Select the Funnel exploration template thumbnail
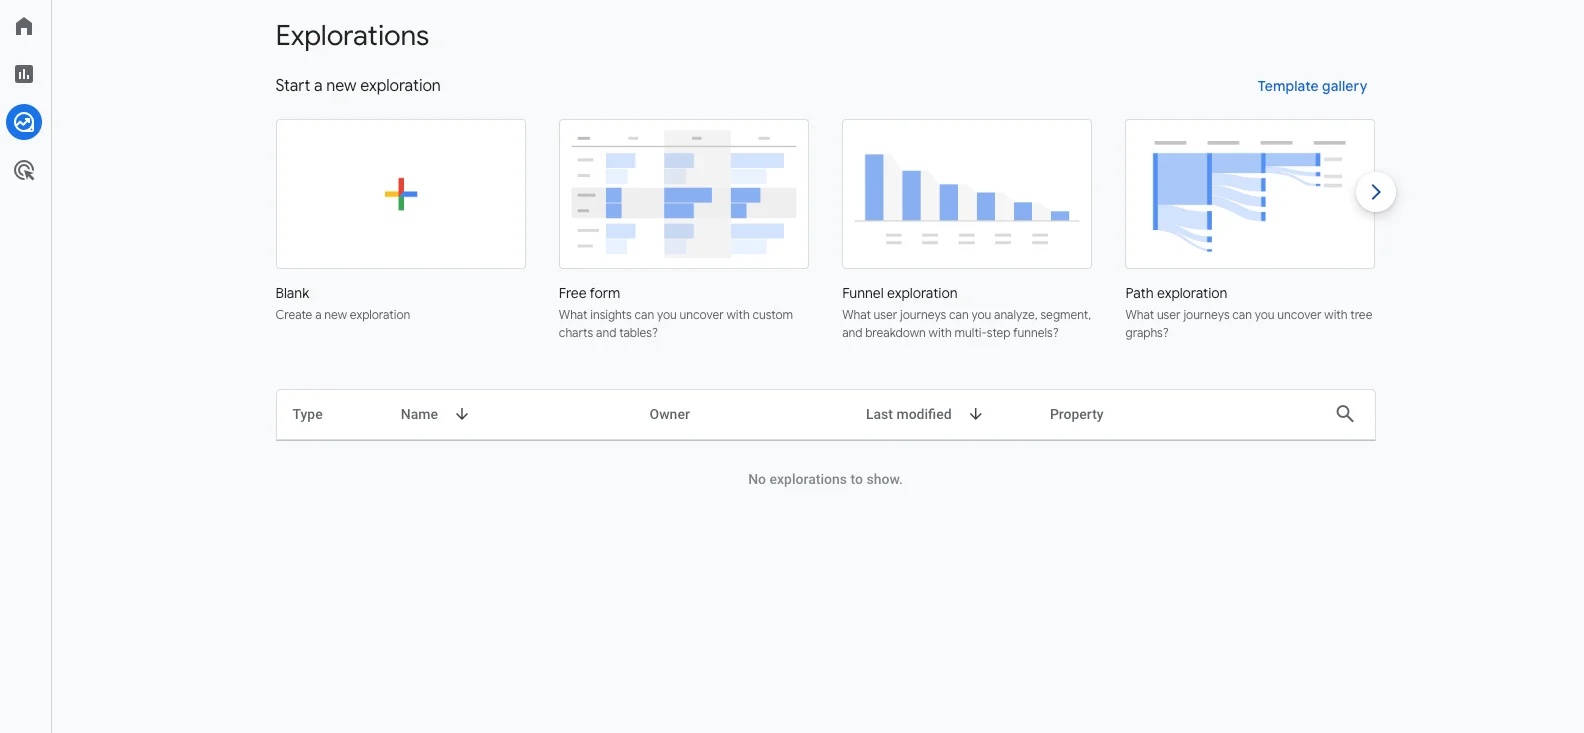Image resolution: width=1584 pixels, height=733 pixels. 967,194
